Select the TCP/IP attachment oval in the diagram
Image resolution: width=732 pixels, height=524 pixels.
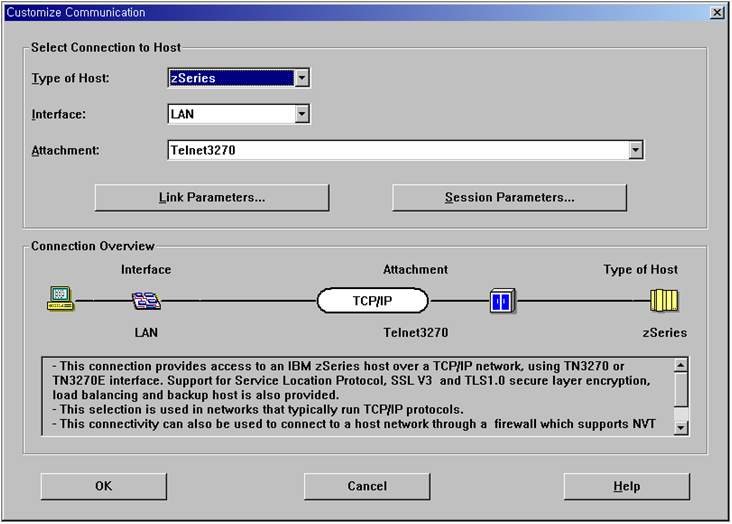[x=373, y=300]
